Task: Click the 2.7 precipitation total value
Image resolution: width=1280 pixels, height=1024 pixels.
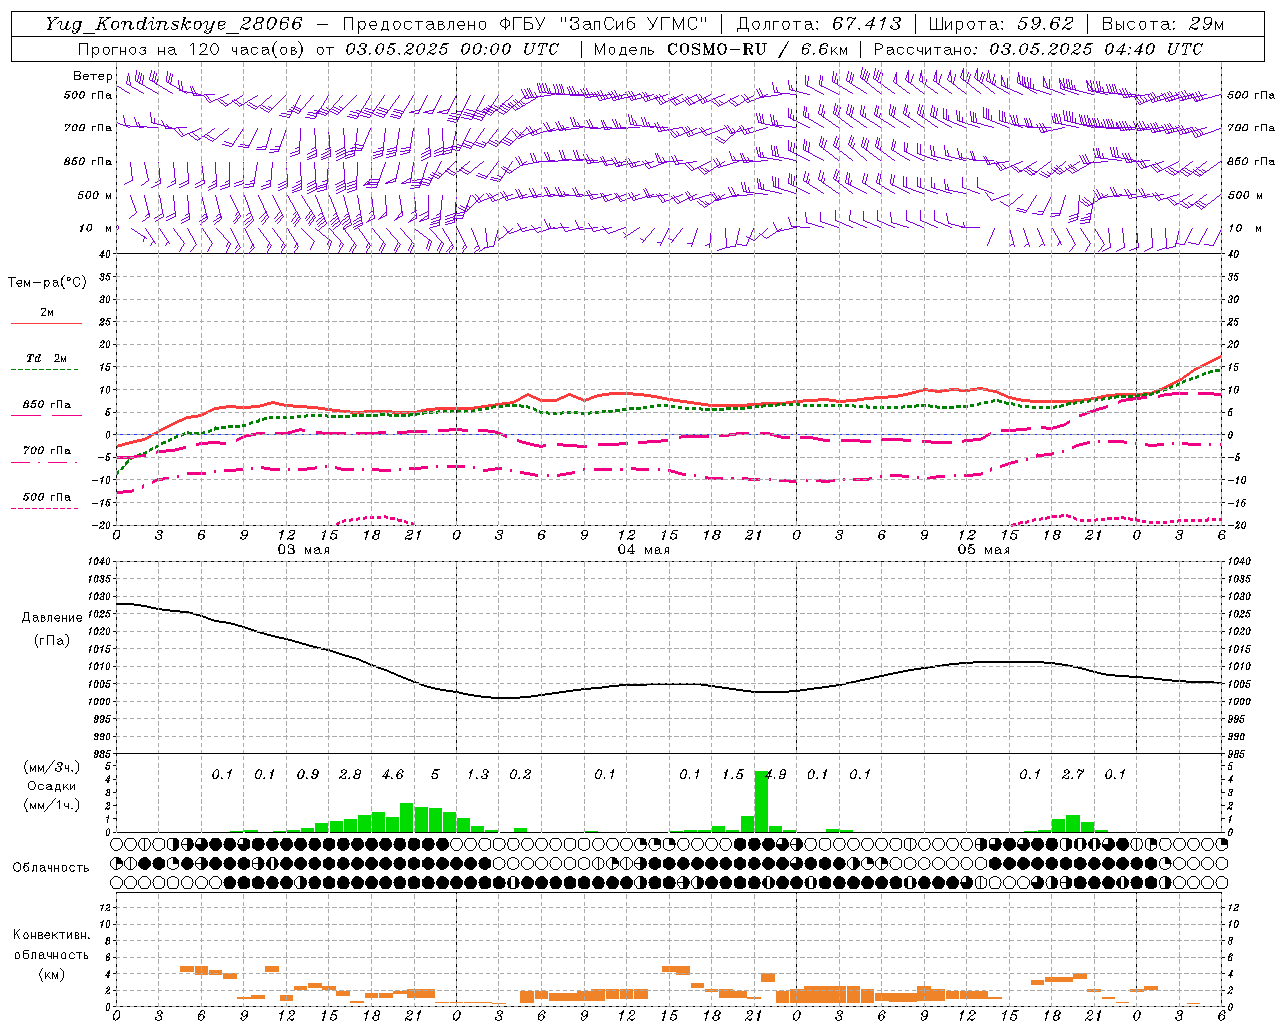Action: click(1073, 774)
